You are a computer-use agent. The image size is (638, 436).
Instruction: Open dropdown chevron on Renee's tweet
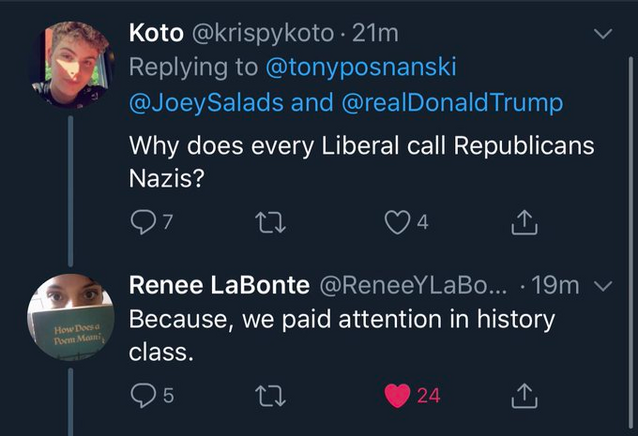tap(603, 285)
